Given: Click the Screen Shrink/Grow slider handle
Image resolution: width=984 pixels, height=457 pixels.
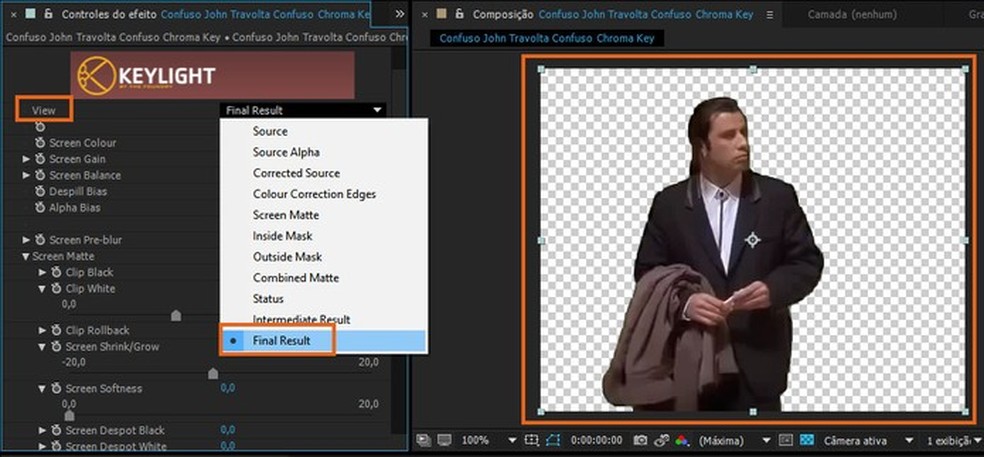Looking at the screenshot, I should tap(212, 374).
